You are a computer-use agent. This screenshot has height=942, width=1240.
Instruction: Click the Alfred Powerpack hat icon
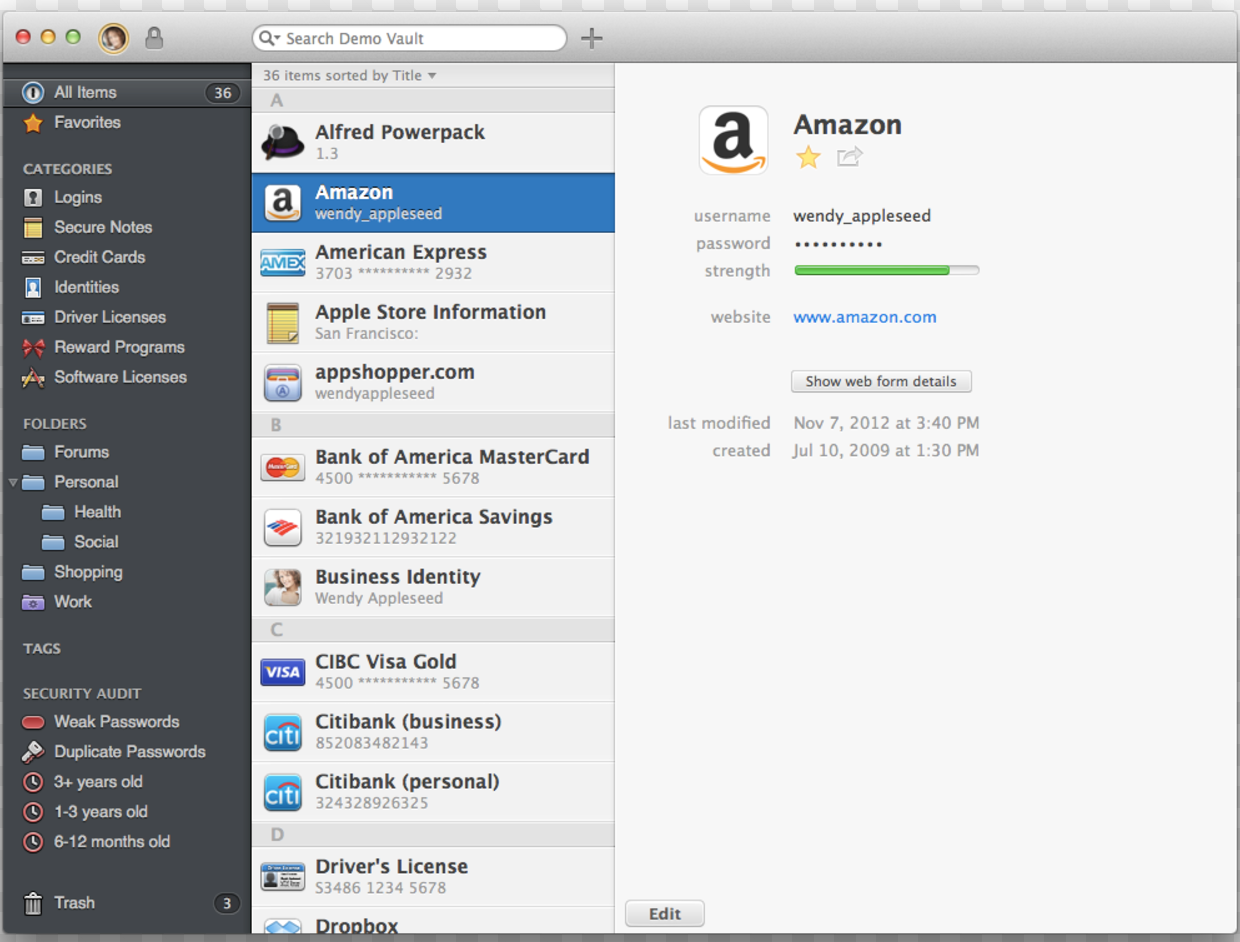(x=283, y=142)
